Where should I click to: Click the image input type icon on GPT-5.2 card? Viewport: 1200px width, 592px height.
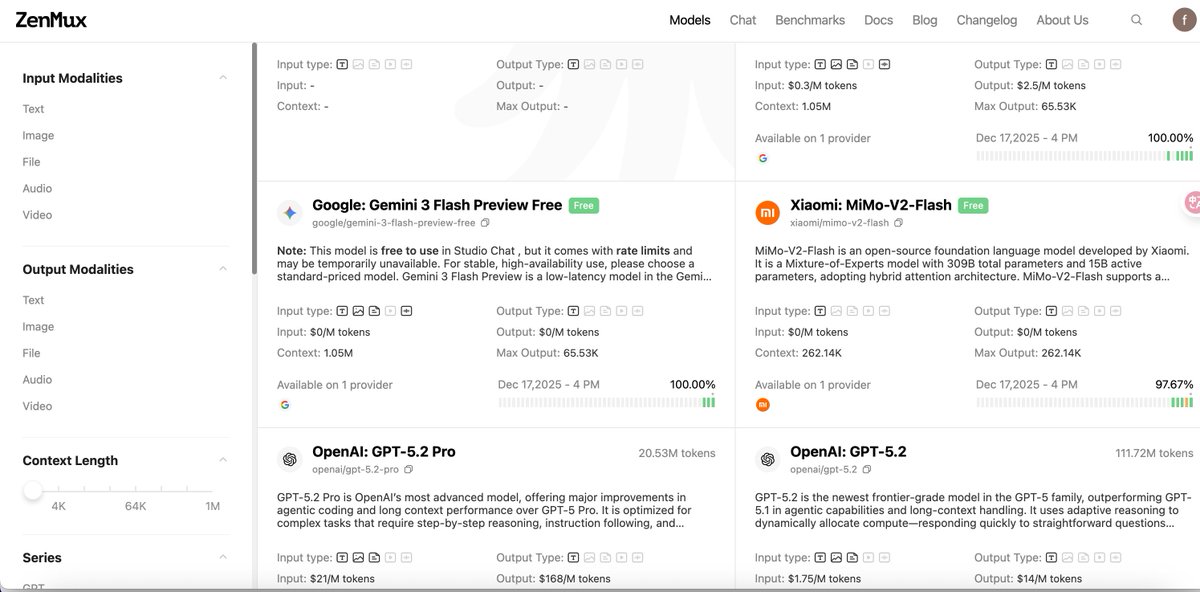[836, 558]
